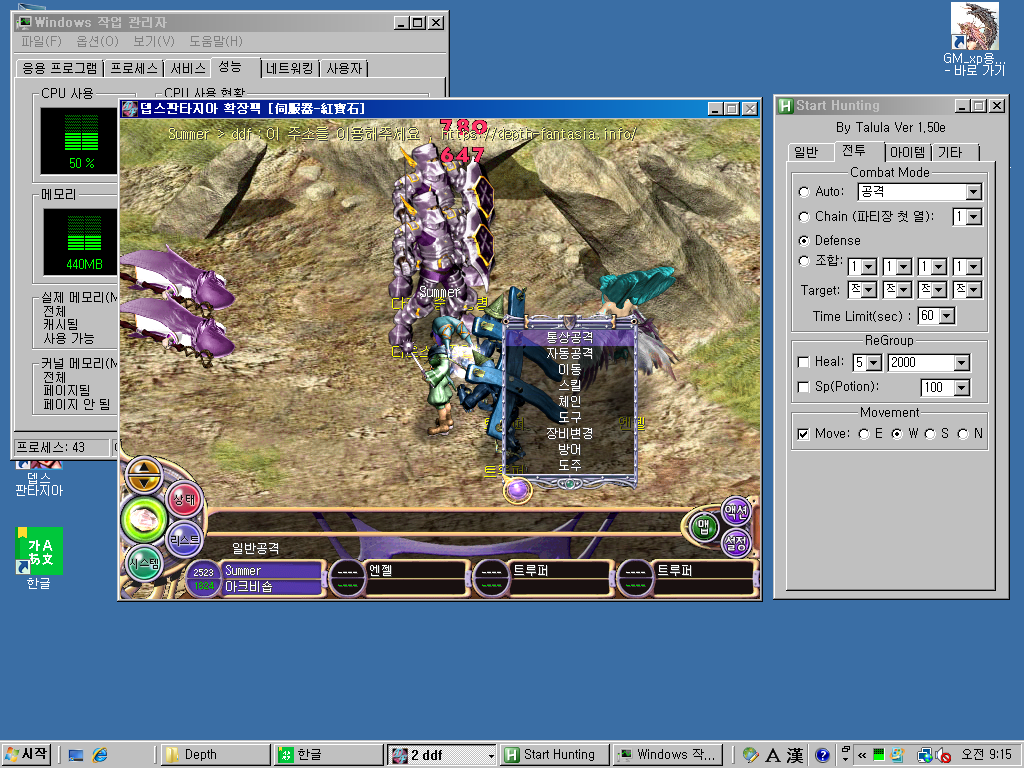Screen dimensions: 1024x768
Task: Click the gold up-down arrow orb in game HUD
Action: click(144, 475)
